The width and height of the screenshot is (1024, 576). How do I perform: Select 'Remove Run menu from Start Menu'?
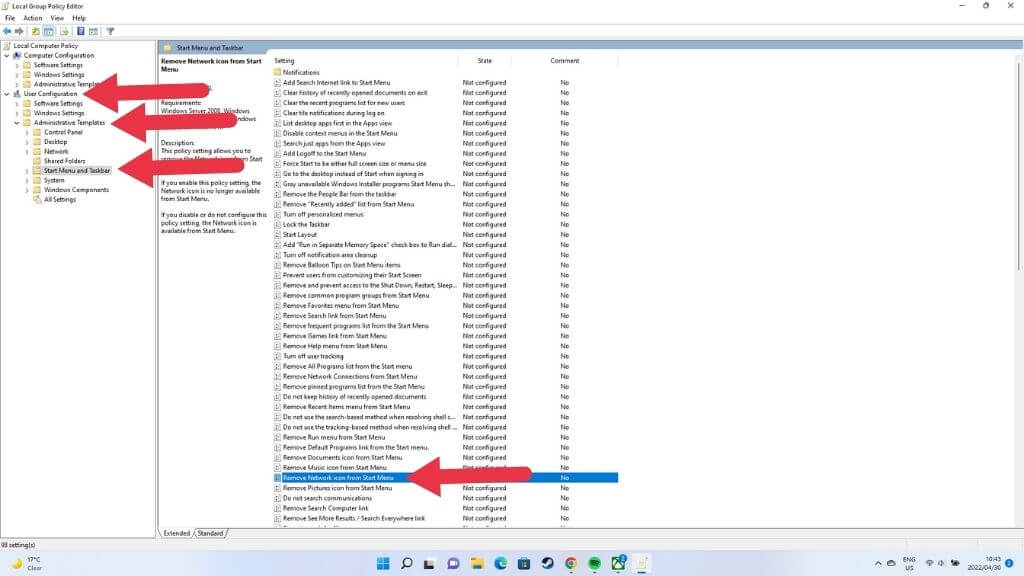click(334, 438)
